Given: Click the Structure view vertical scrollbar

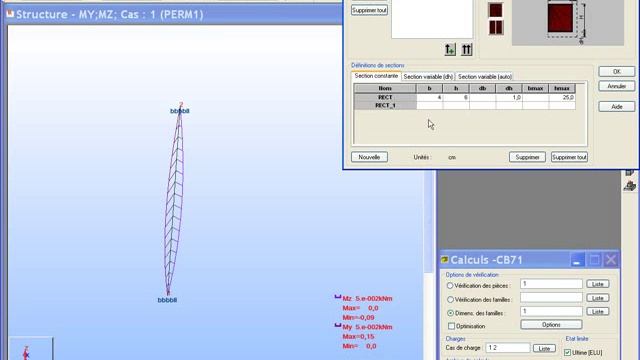Looking at the screenshot, I should click(428, 265).
